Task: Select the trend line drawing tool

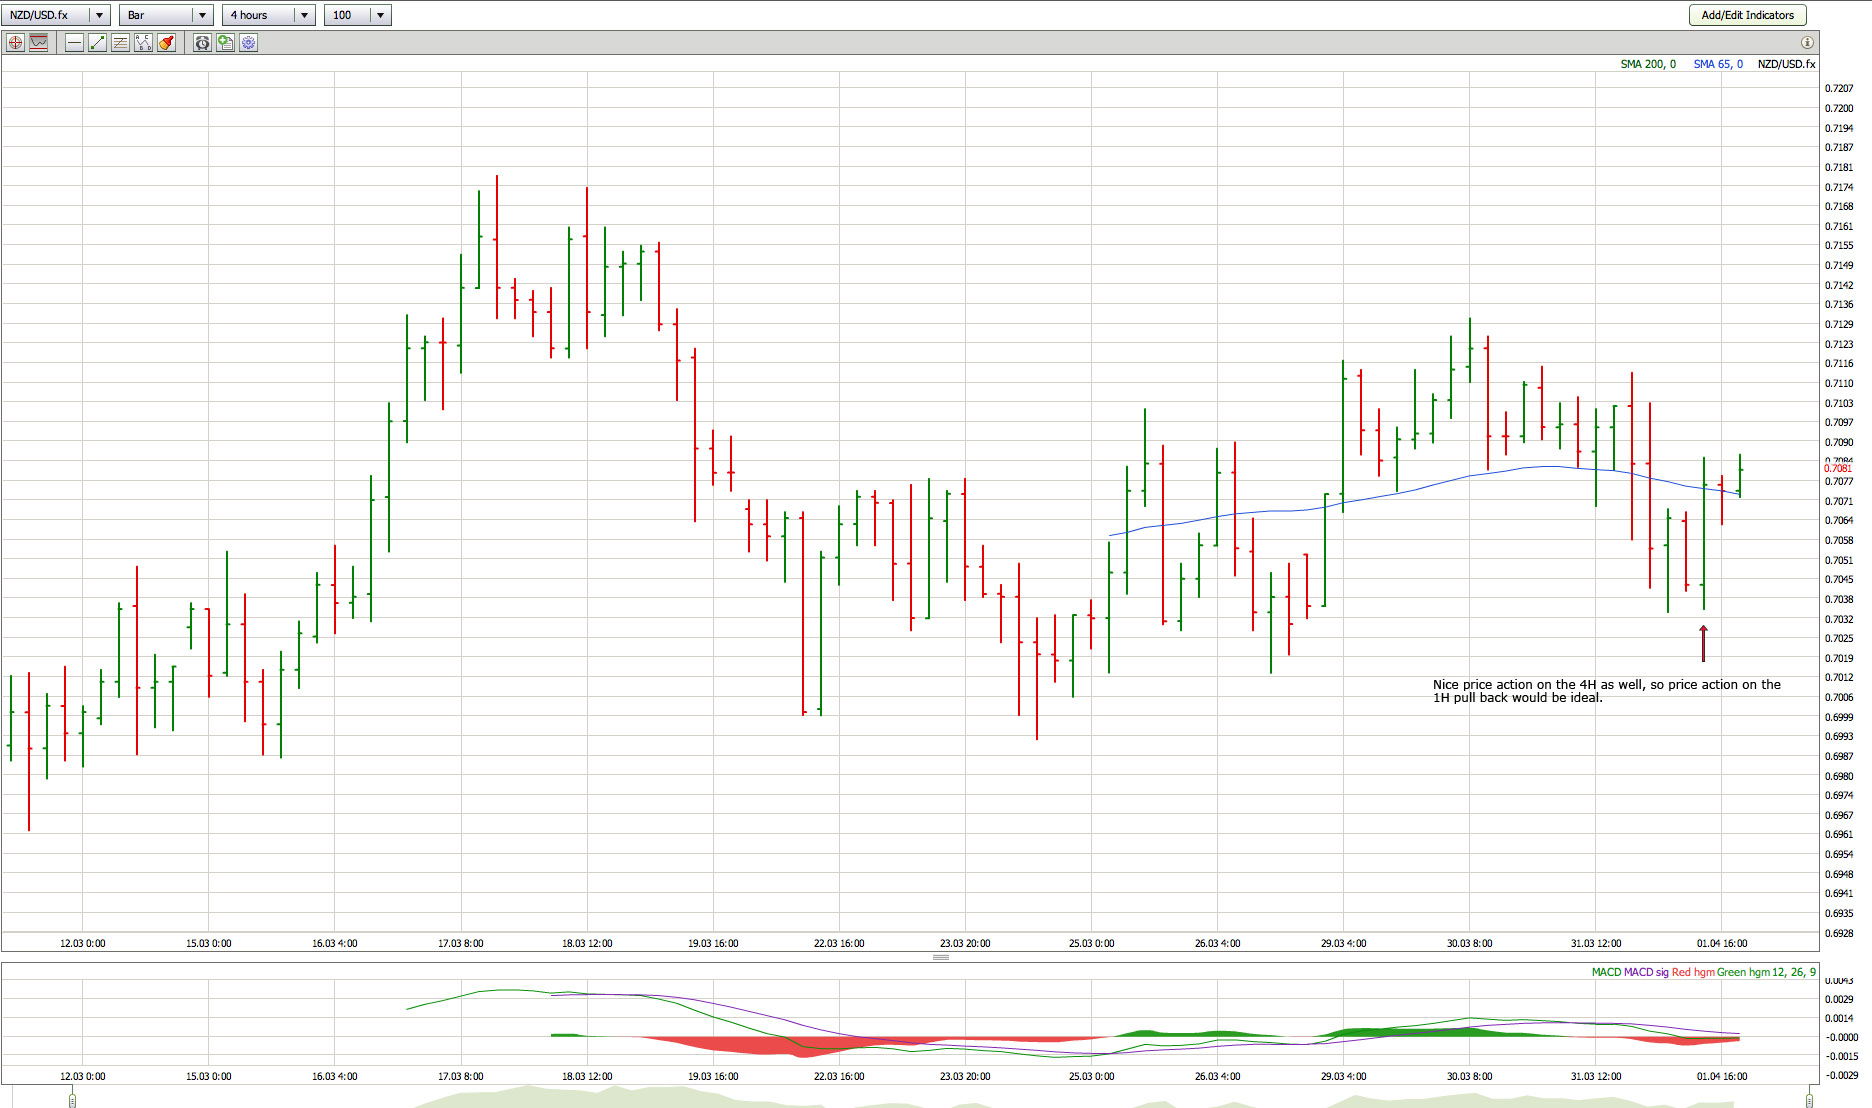Action: coord(97,43)
